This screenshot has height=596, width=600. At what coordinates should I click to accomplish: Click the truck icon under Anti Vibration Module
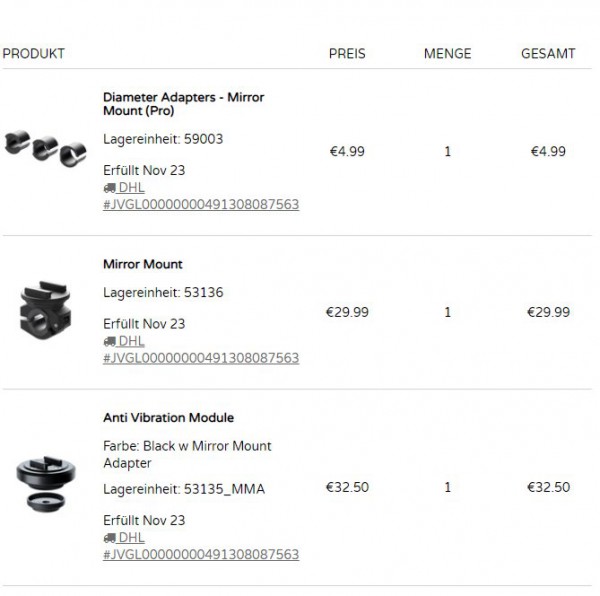coord(109,538)
